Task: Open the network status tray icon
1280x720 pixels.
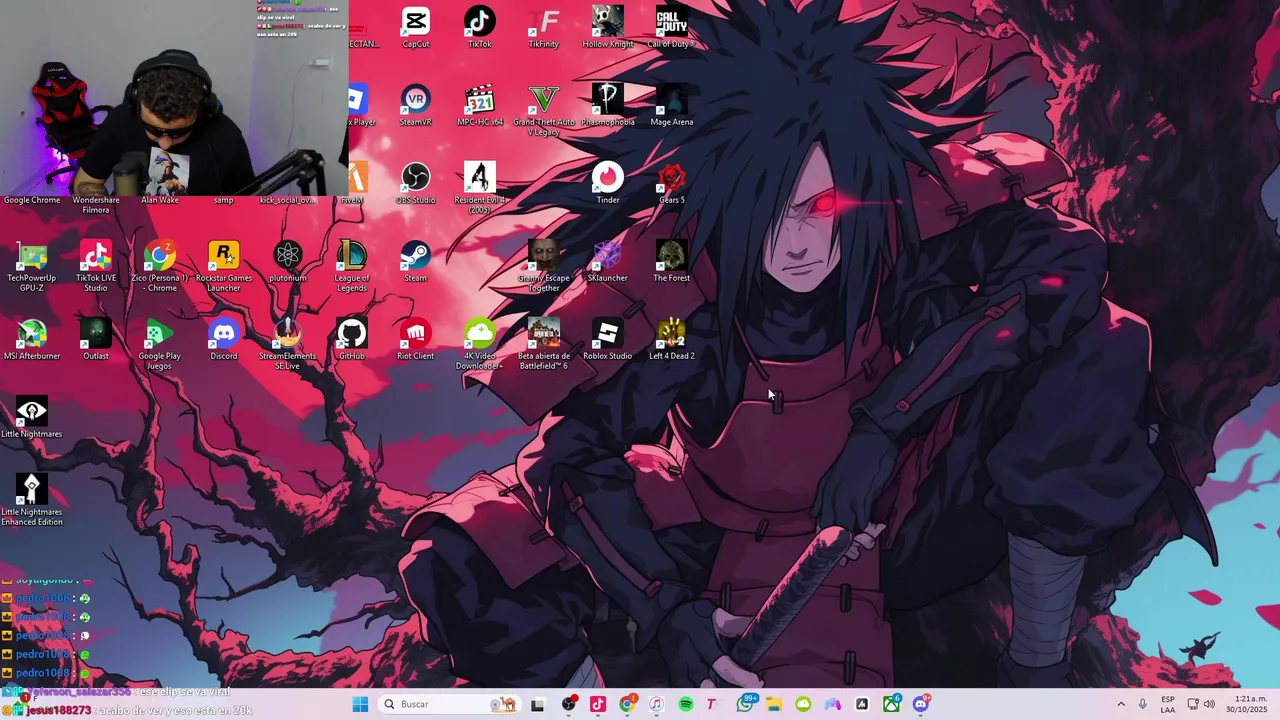Action: [1193, 704]
